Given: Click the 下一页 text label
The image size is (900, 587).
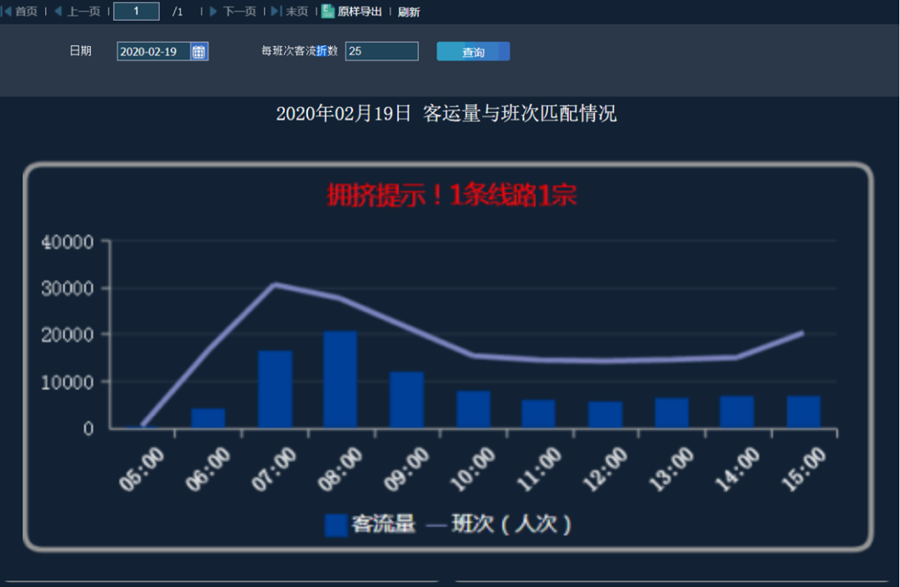Looking at the screenshot, I should click(239, 12).
